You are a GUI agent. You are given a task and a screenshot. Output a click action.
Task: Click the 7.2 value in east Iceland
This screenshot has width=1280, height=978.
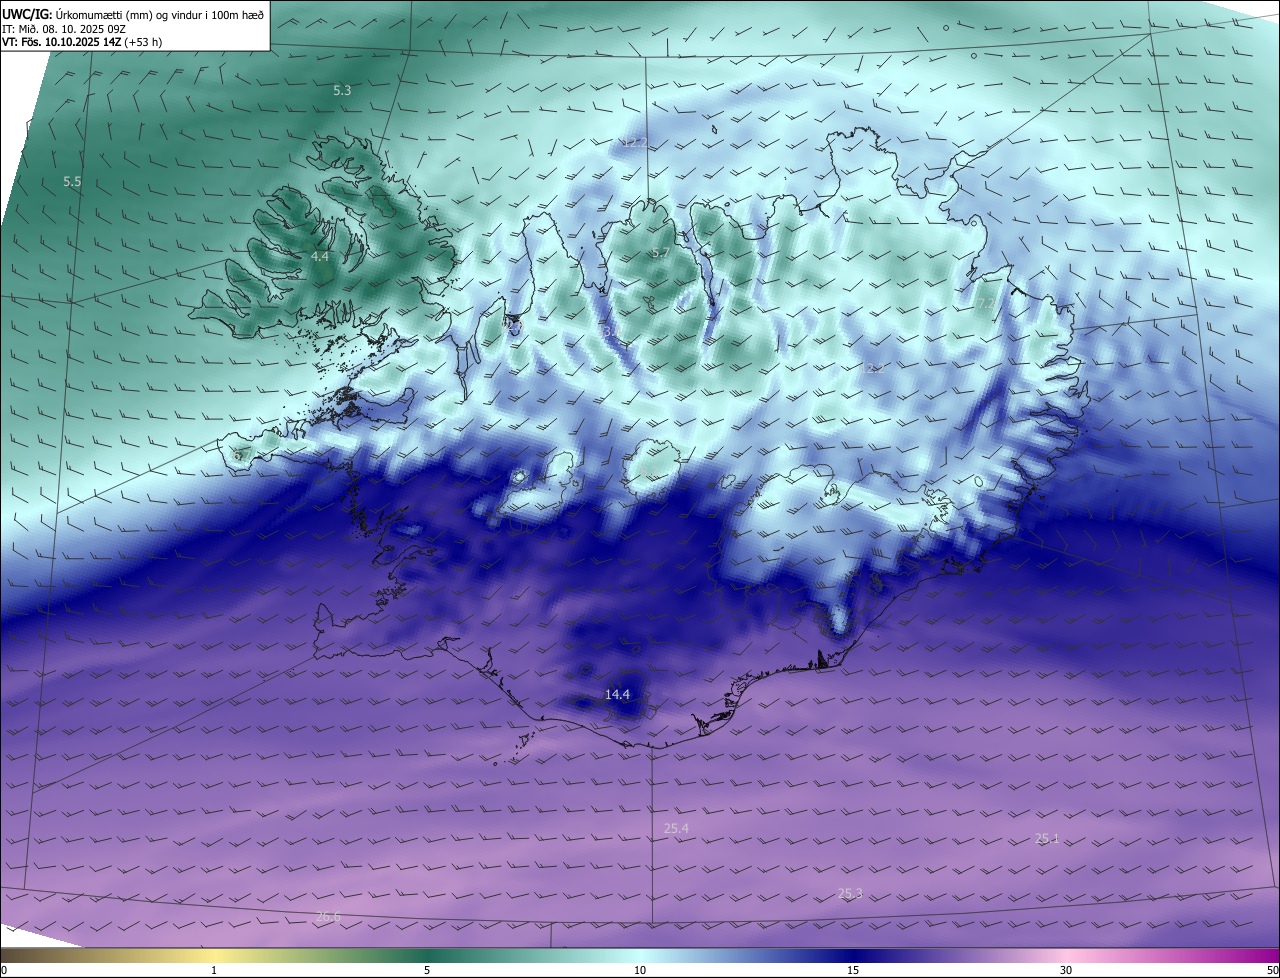[x=985, y=303]
